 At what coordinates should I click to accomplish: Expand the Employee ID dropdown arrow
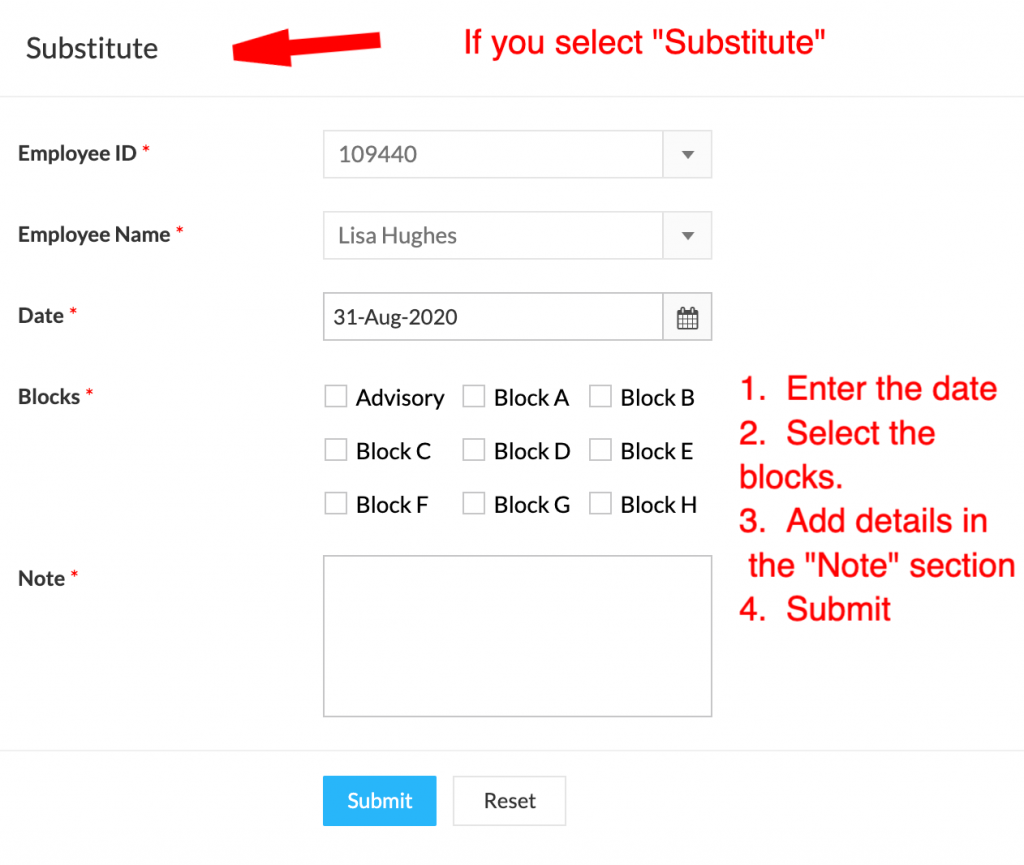pos(687,155)
